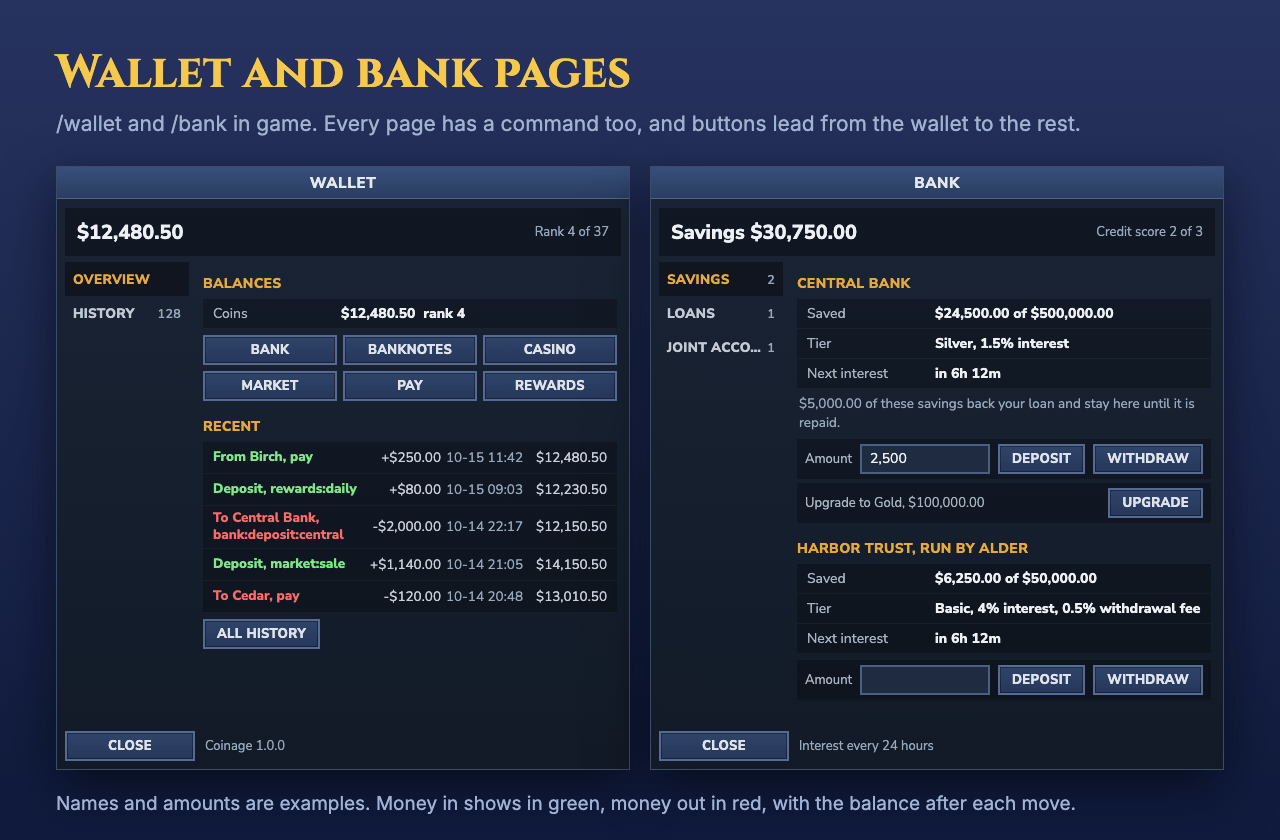Click the '$13,010.50' balance in Recent
Viewport: 1280px width, 840px height.
[x=571, y=597]
